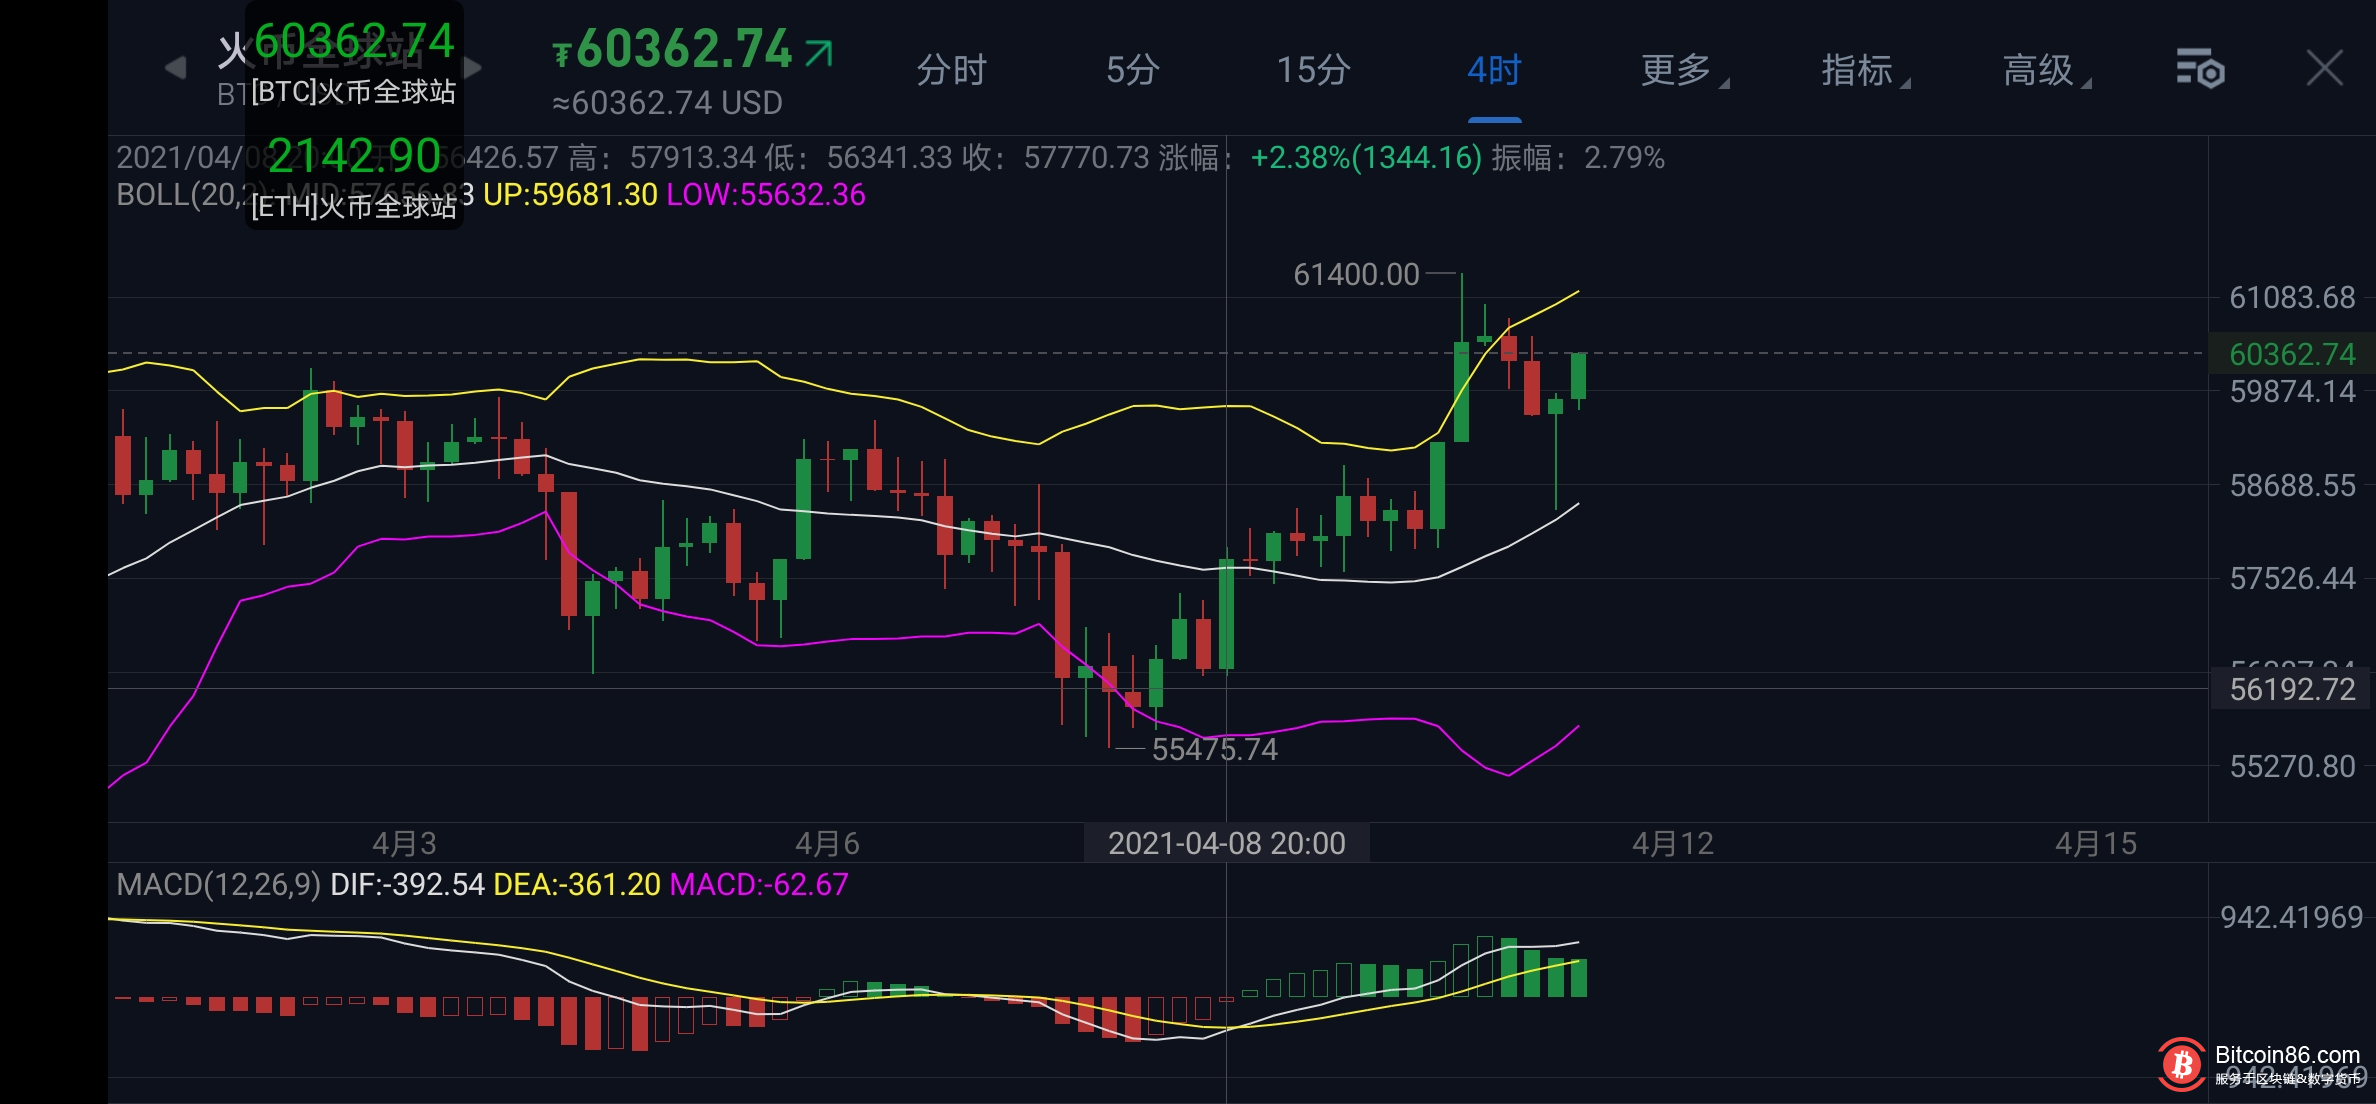Expand the 高级 advanced dropdown
The width and height of the screenshot is (2376, 1104).
[x=2042, y=70]
